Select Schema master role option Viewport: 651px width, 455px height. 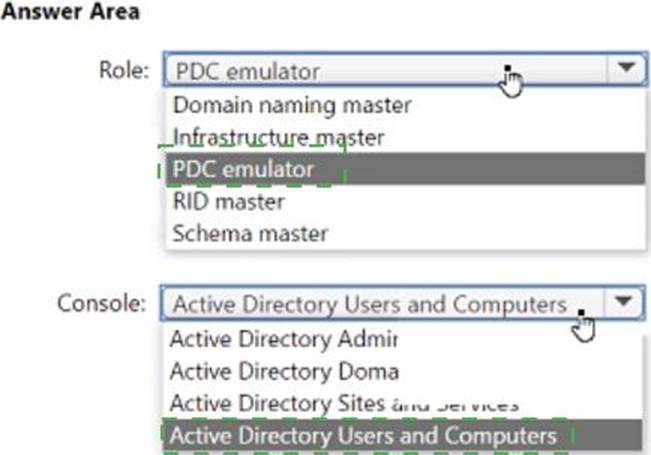click(249, 234)
